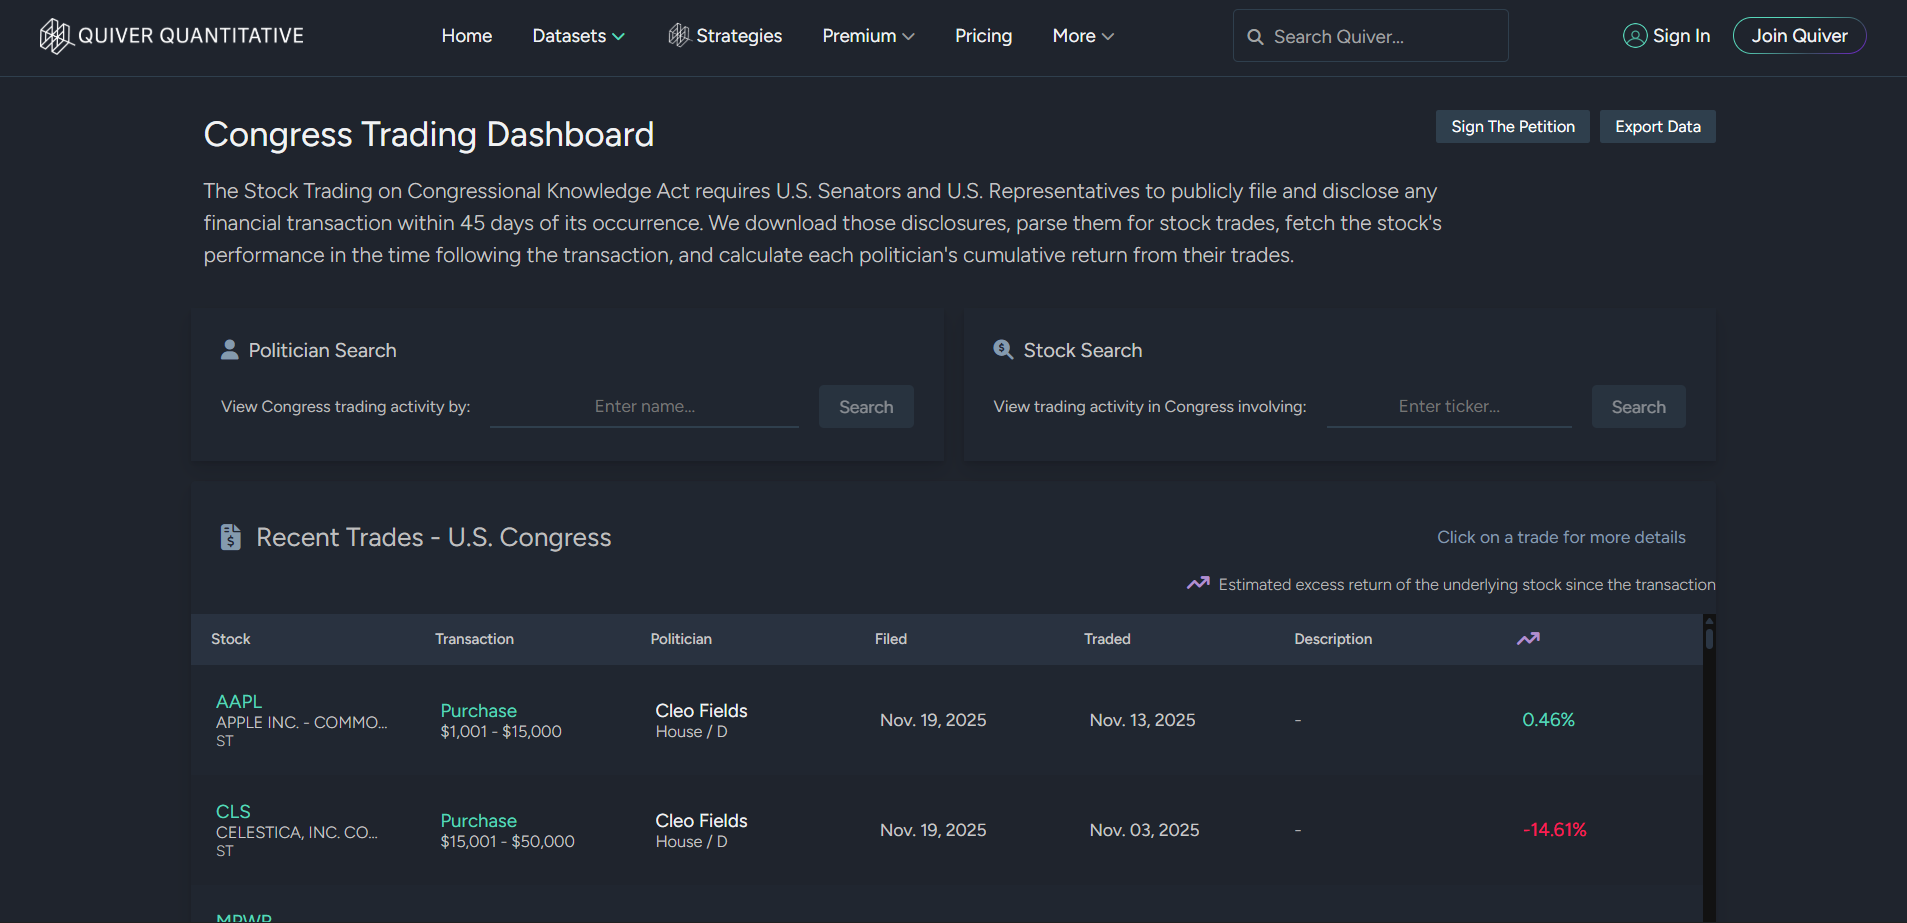Focus the Enter name politician field
1907x923 pixels.
[x=644, y=407]
